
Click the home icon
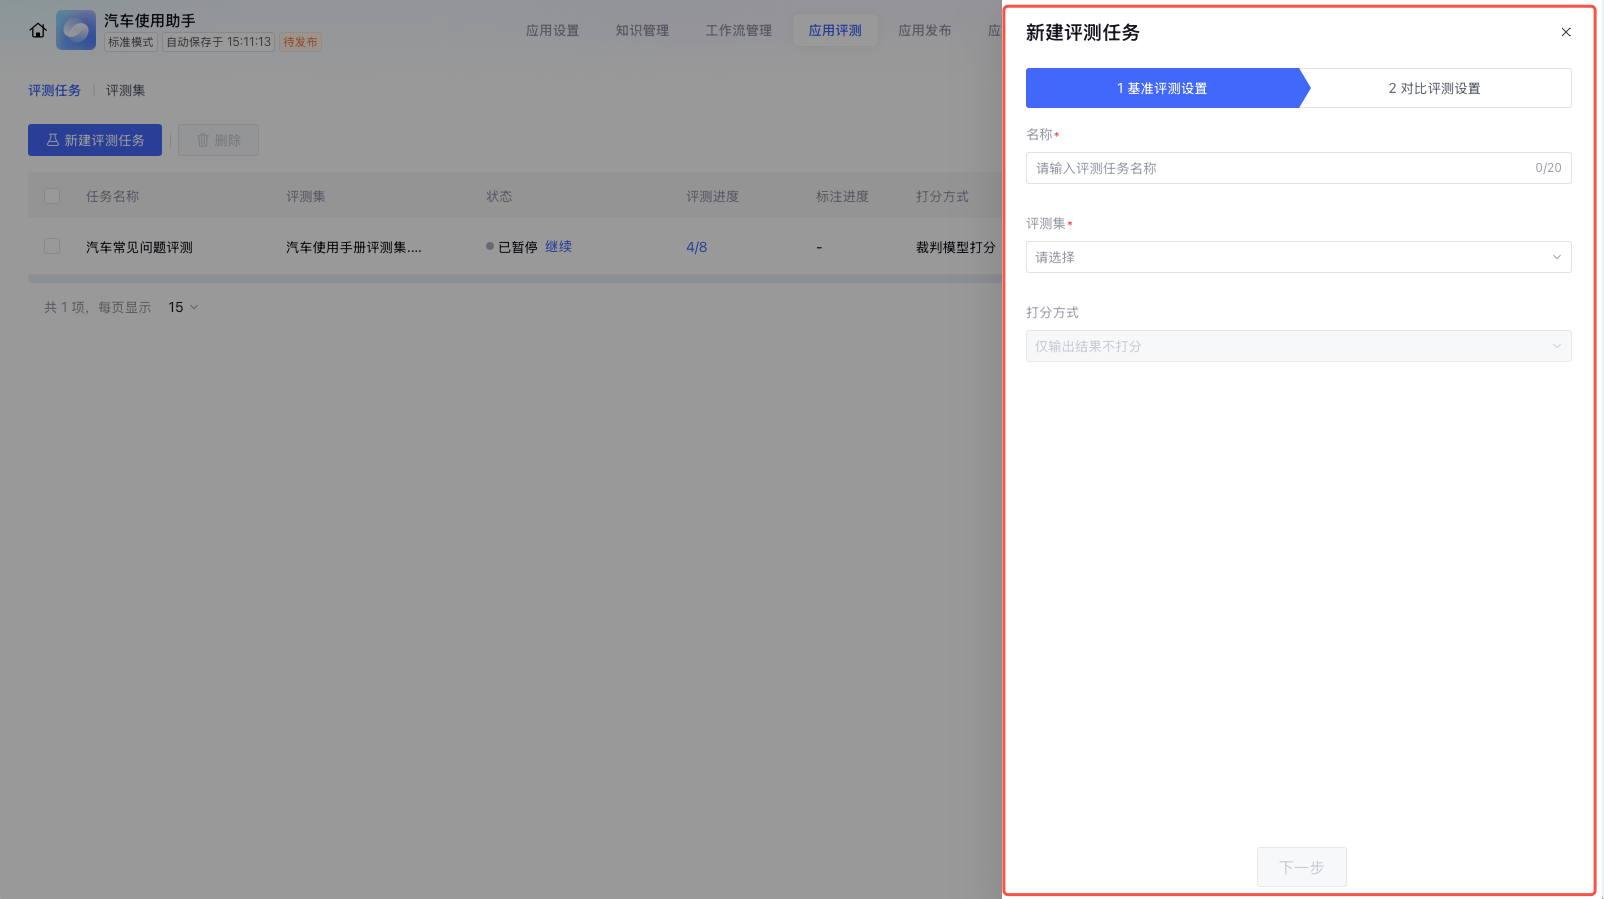point(38,30)
